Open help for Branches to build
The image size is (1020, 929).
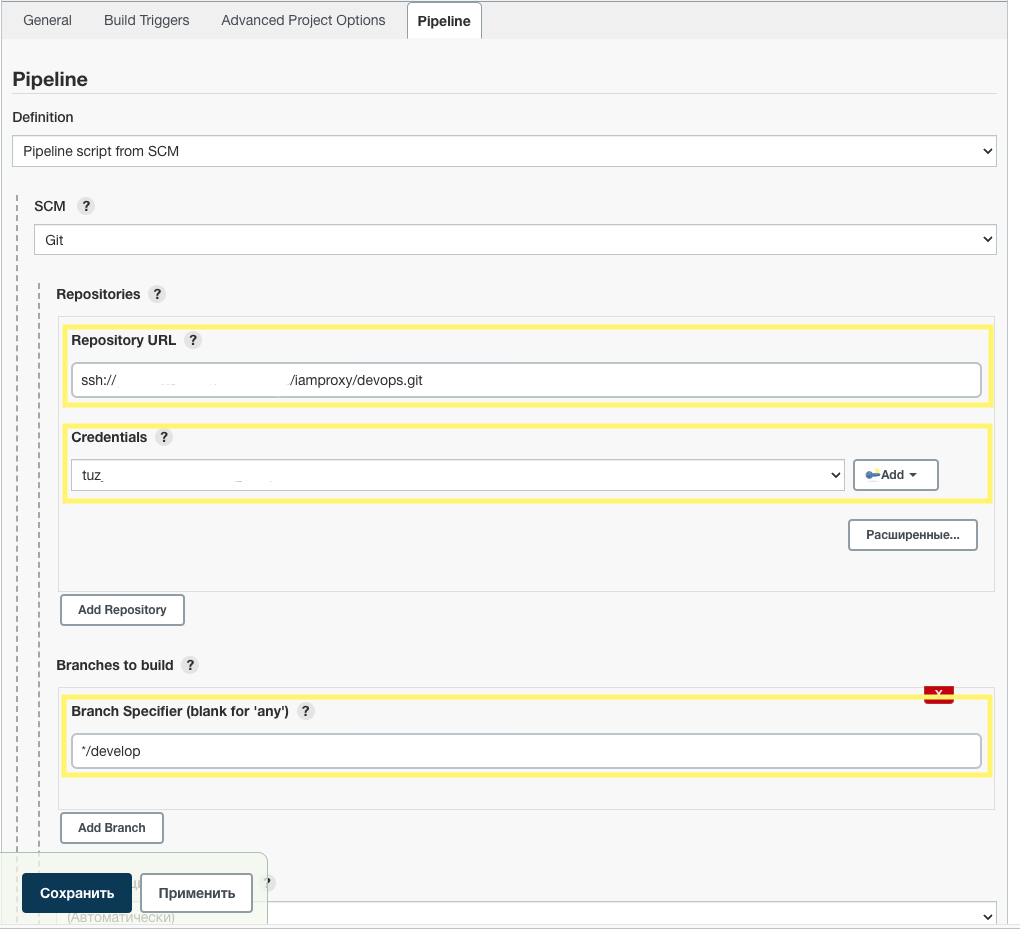point(190,665)
